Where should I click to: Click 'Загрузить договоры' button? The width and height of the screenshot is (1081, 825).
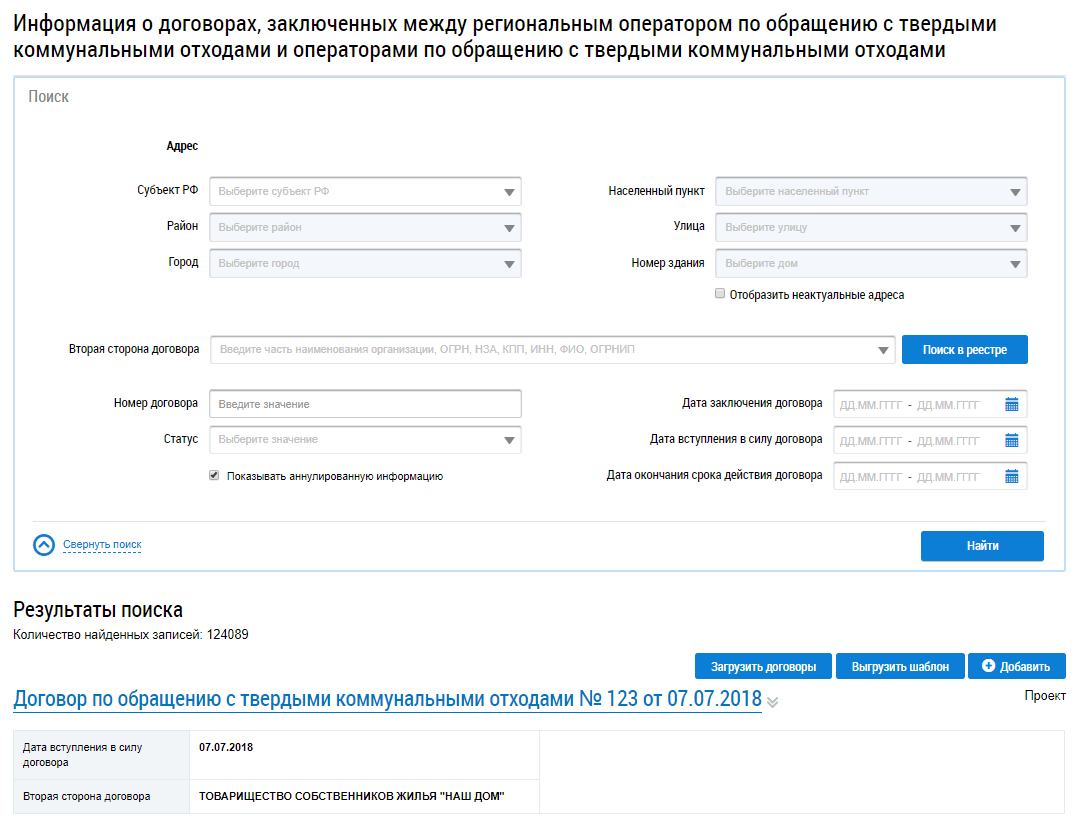pyautogui.click(x=763, y=666)
